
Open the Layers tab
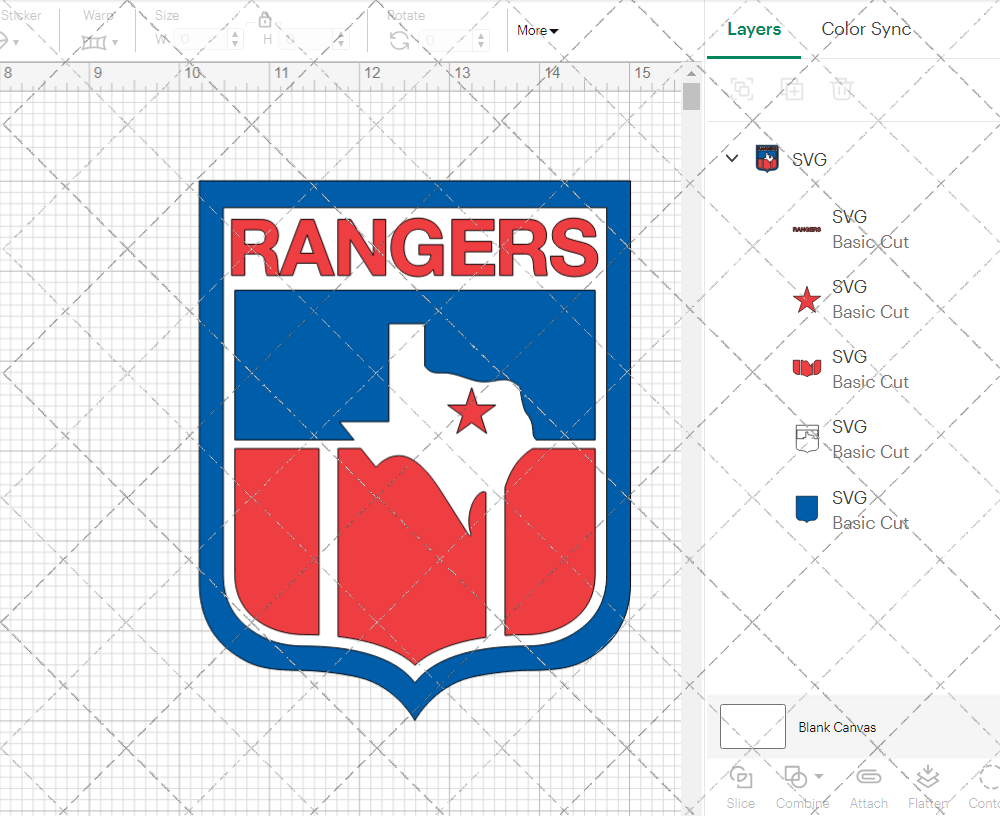pyautogui.click(x=754, y=29)
